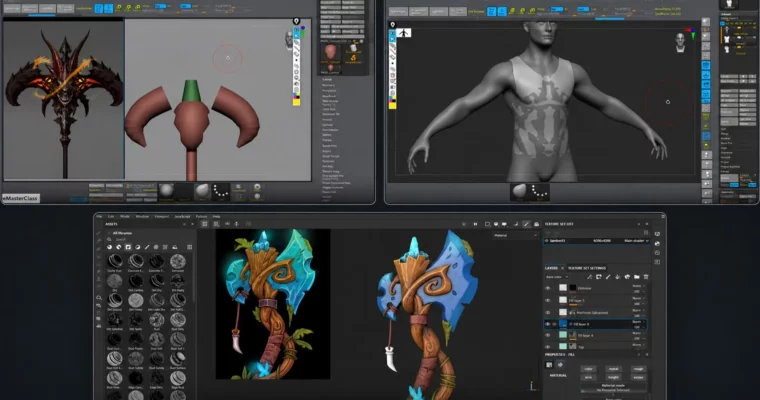This screenshot has height=400, width=760.
Task: Toggle eye icon of MatFinish Galvanized layer
Action: (x=548, y=313)
